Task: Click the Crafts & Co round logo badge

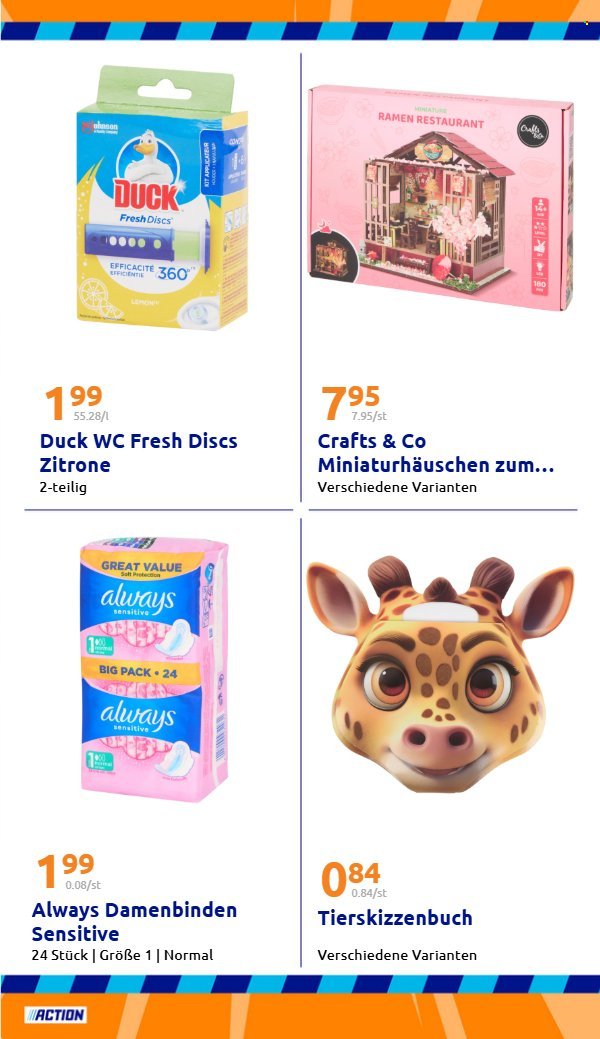Action: pyautogui.click(x=531, y=128)
